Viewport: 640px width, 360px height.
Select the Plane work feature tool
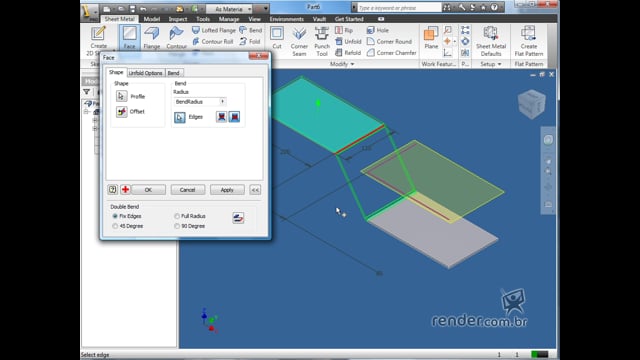[x=431, y=38]
